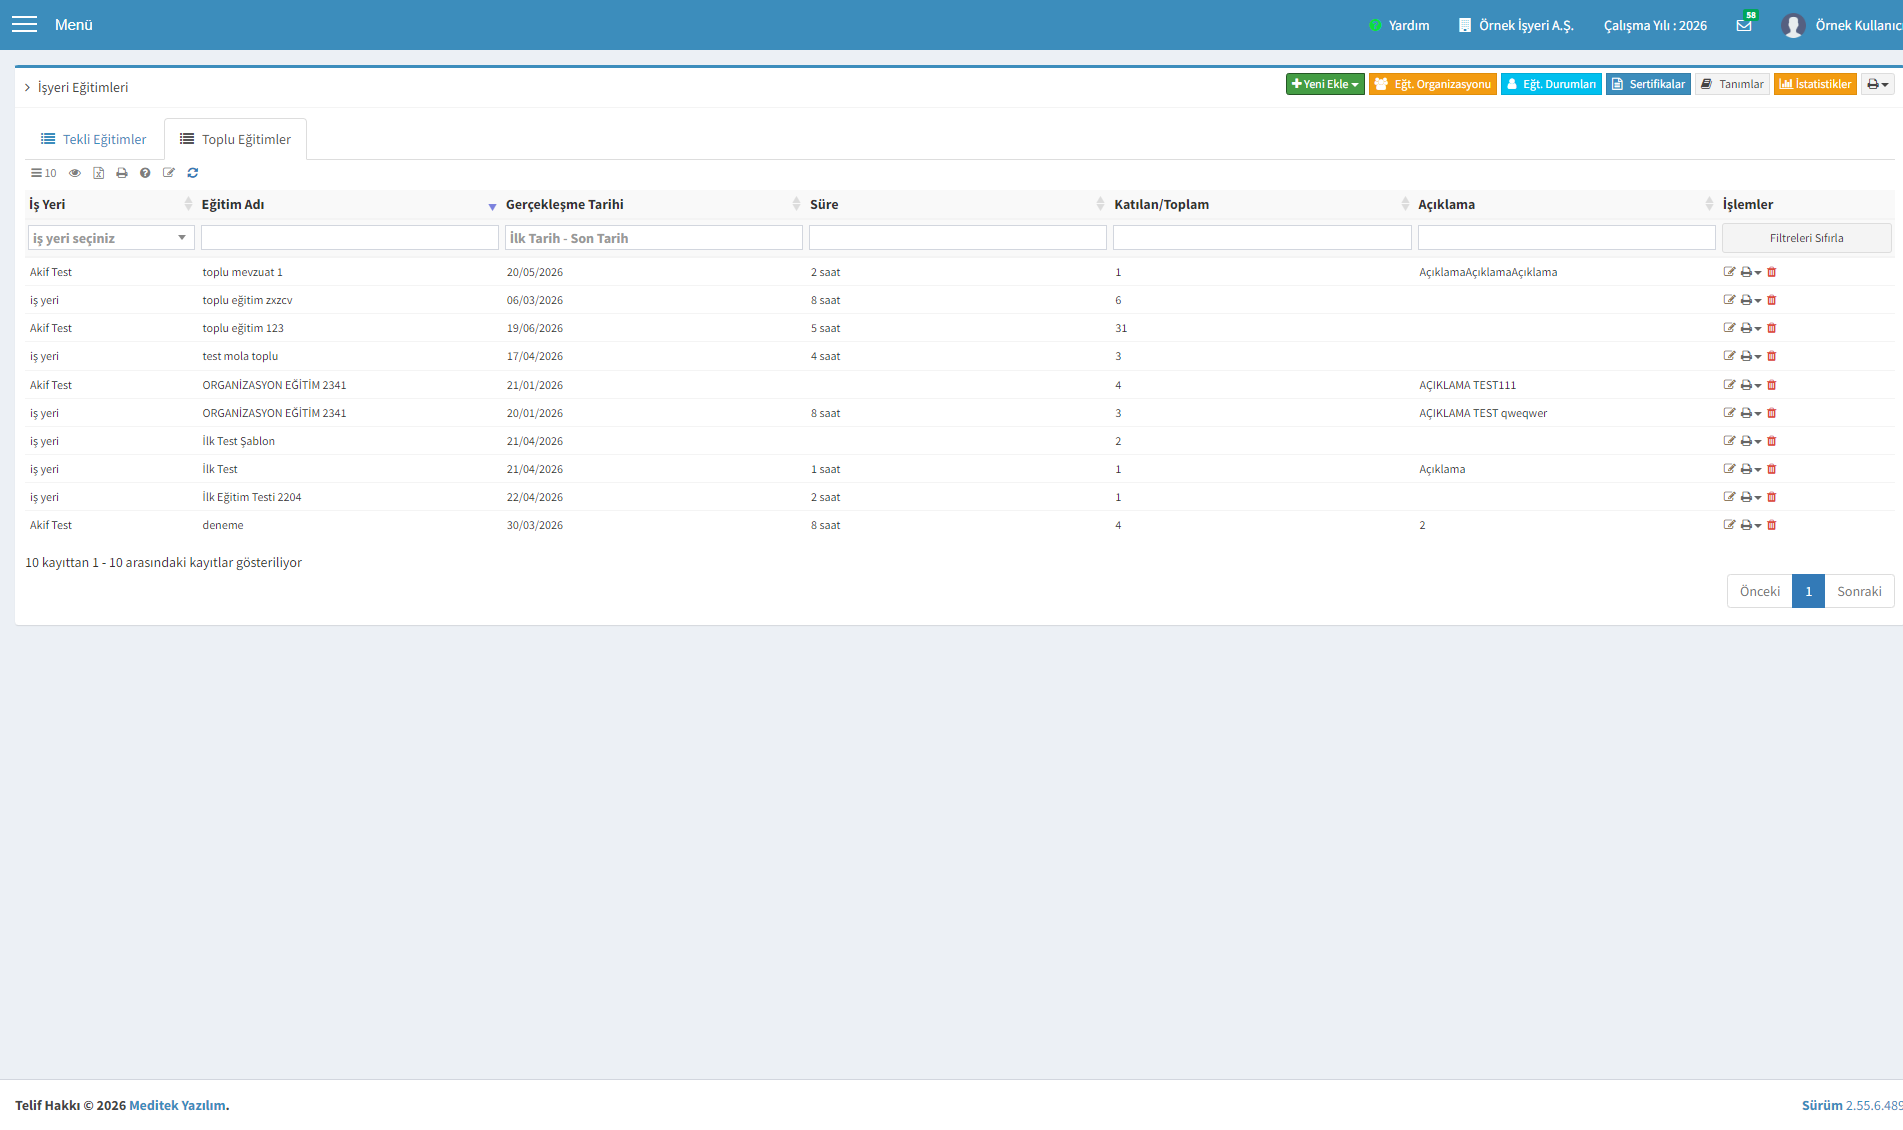Click the Filtreleri Sıfırla button

point(1806,238)
